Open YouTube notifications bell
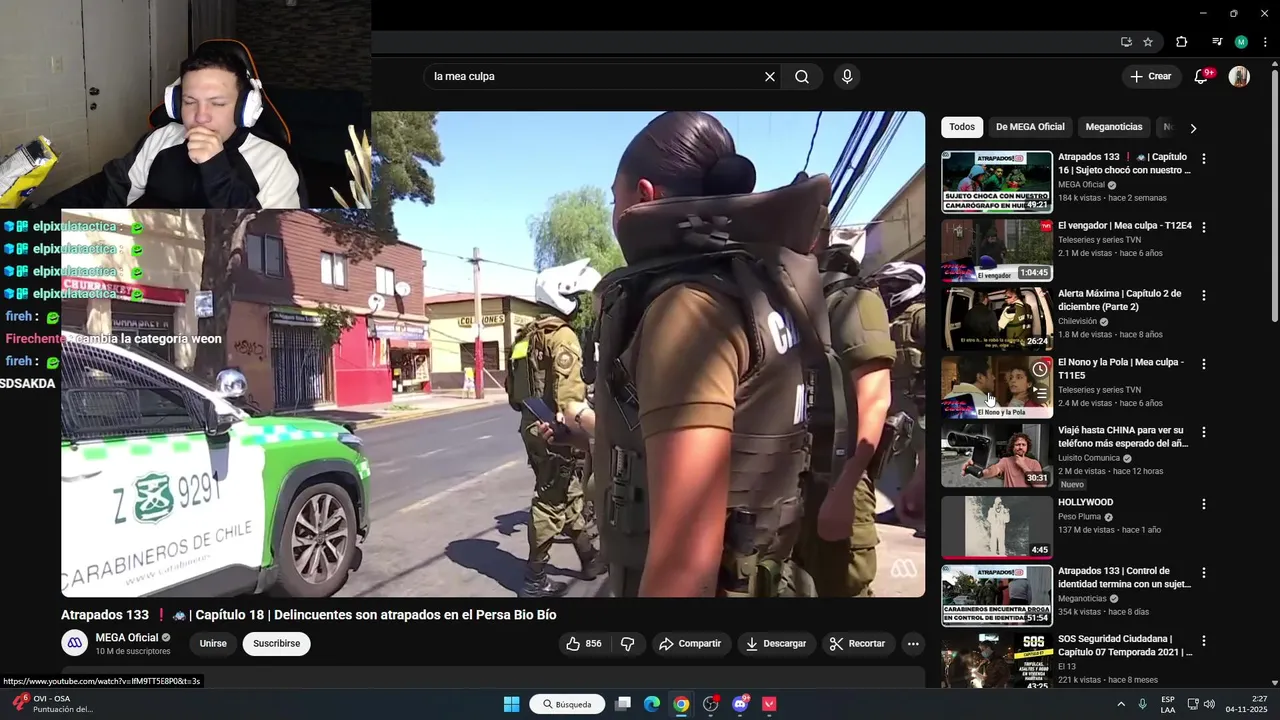This screenshot has height=720, width=1280. coord(1202,76)
